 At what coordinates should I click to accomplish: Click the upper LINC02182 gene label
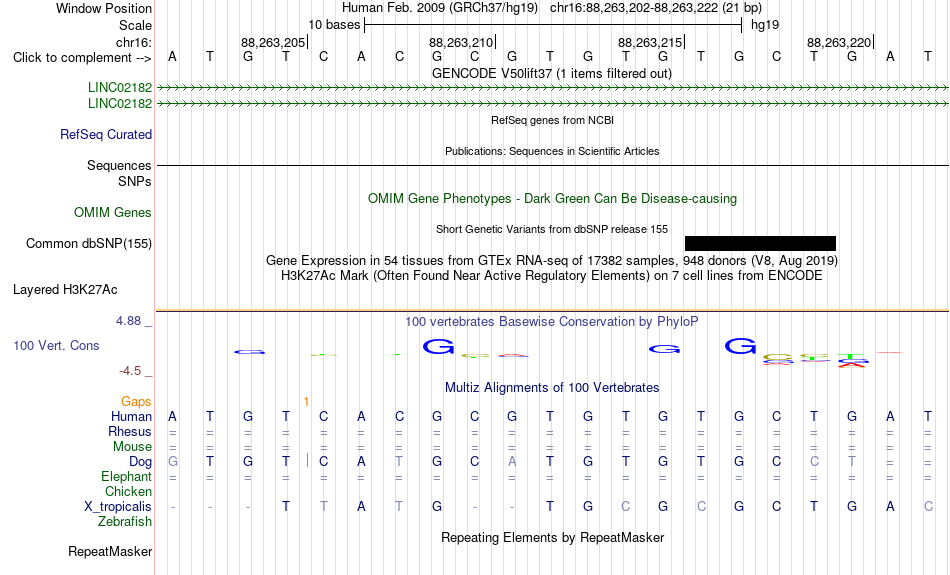[x=120, y=87]
